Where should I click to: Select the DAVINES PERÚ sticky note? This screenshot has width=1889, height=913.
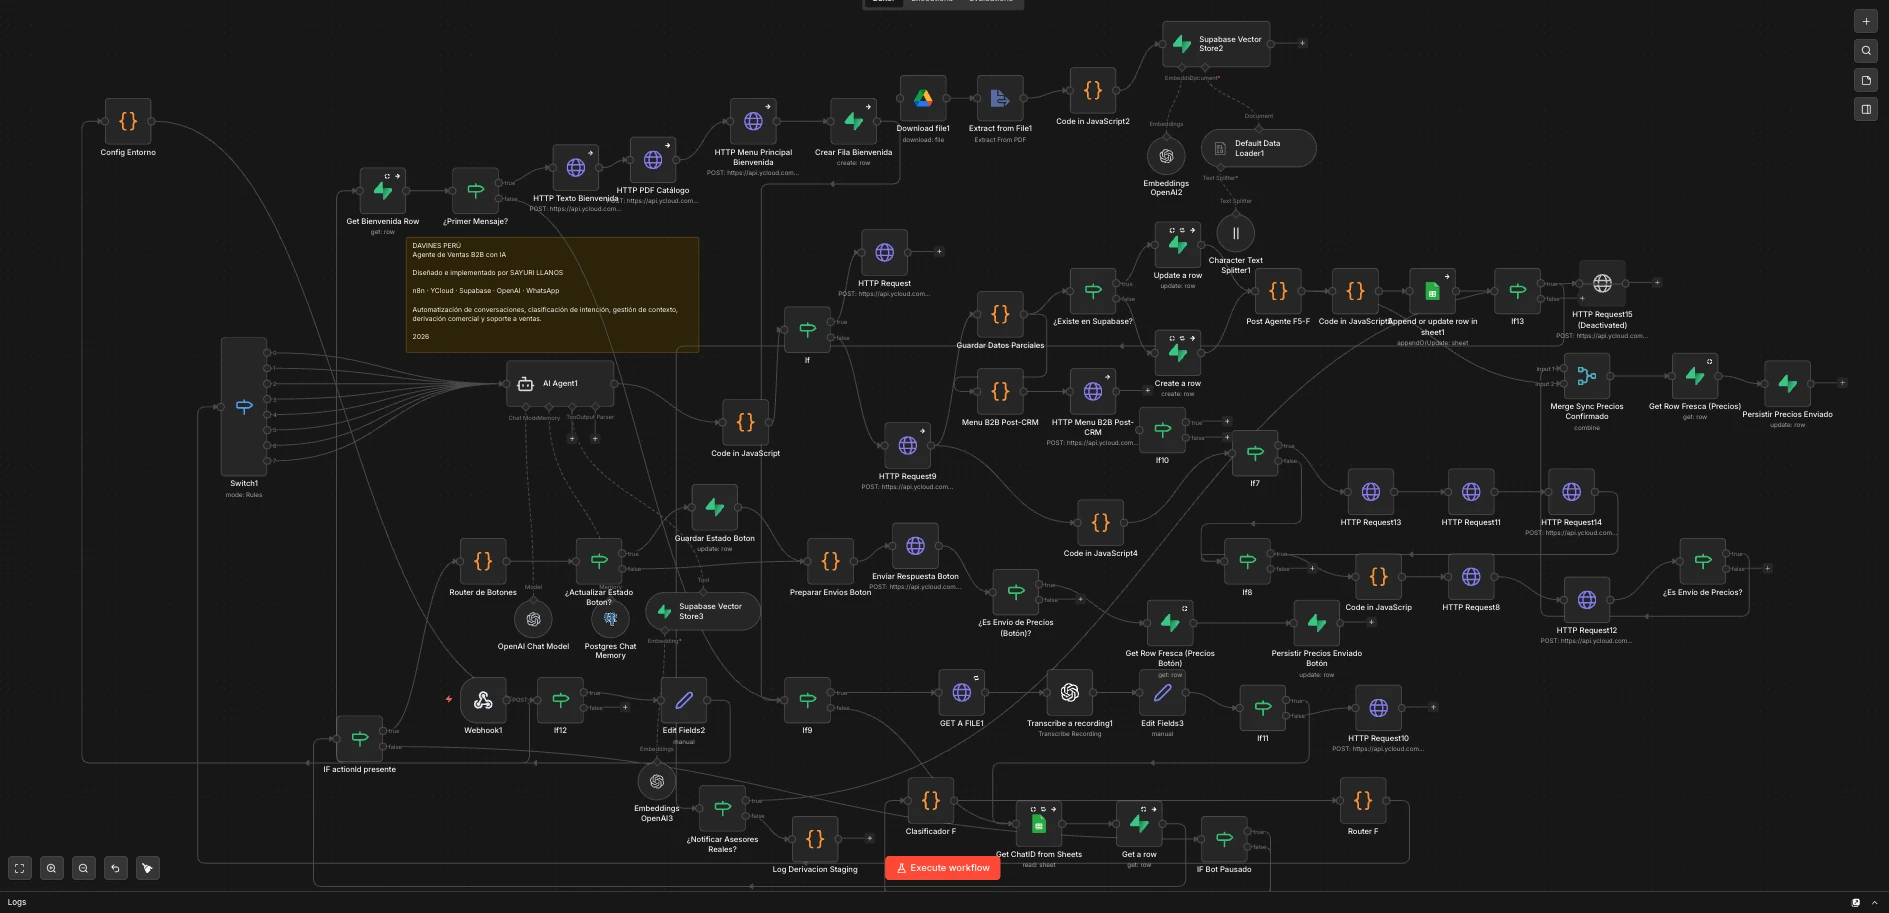552,294
